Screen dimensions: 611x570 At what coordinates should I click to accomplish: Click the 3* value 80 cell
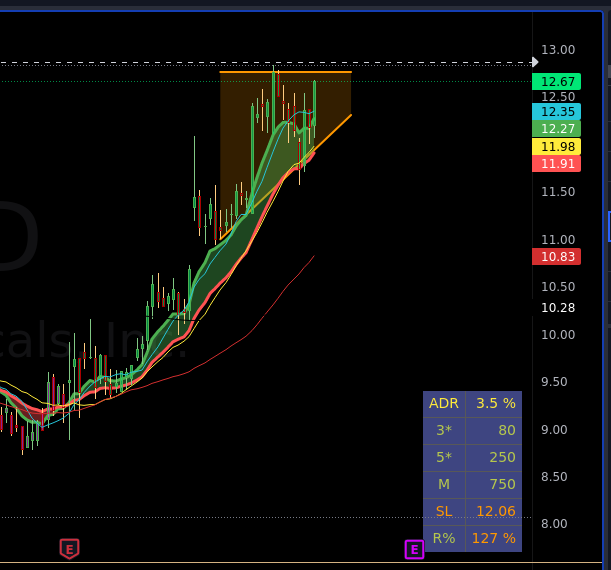pos(494,431)
